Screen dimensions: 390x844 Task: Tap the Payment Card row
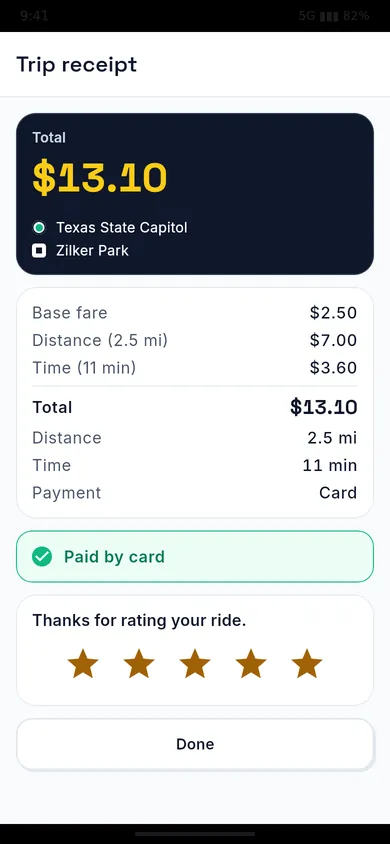195,493
